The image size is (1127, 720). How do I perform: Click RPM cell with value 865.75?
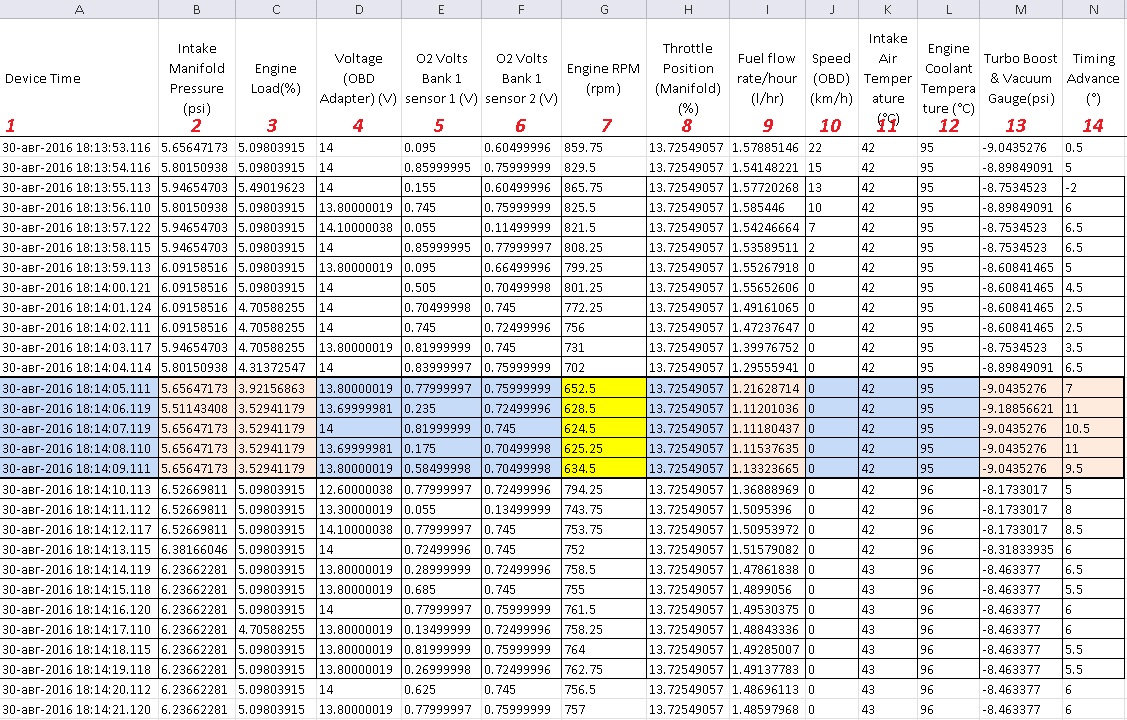[x=604, y=188]
